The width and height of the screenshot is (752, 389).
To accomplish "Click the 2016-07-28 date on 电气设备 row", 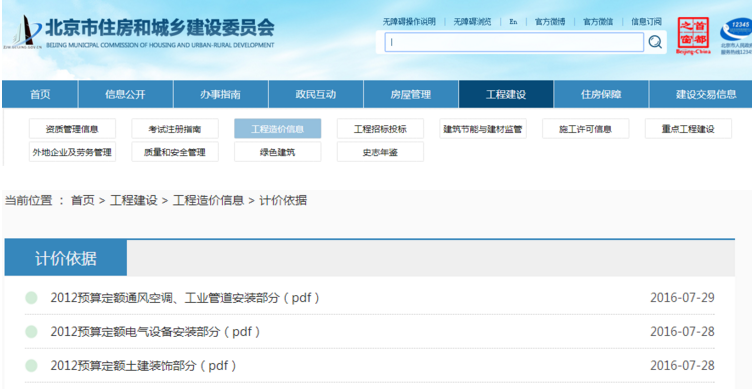I will (x=682, y=331).
